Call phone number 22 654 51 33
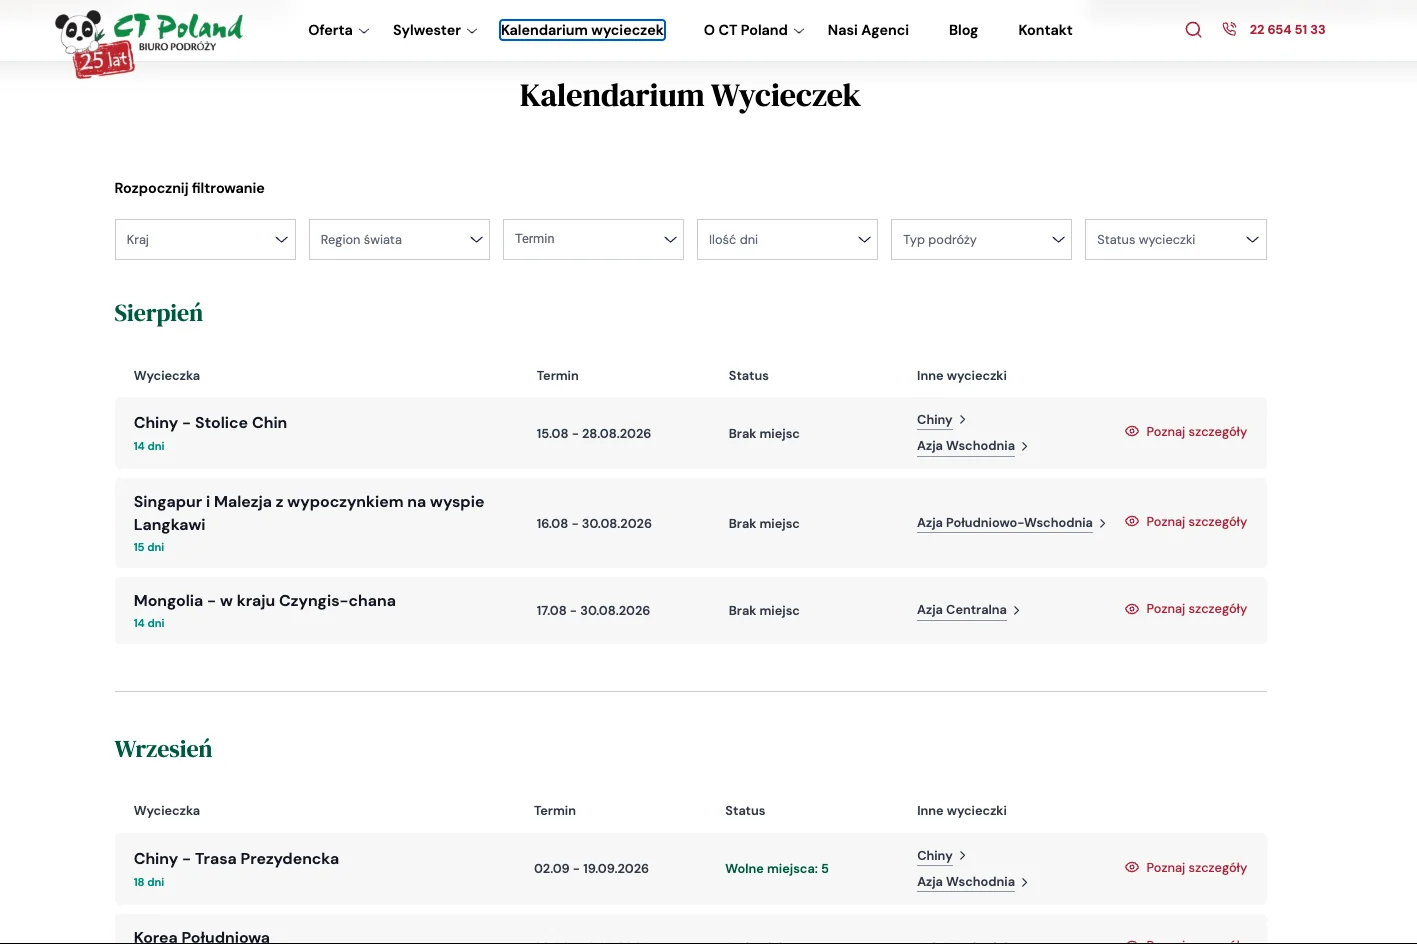This screenshot has width=1417, height=944. 1287,30
